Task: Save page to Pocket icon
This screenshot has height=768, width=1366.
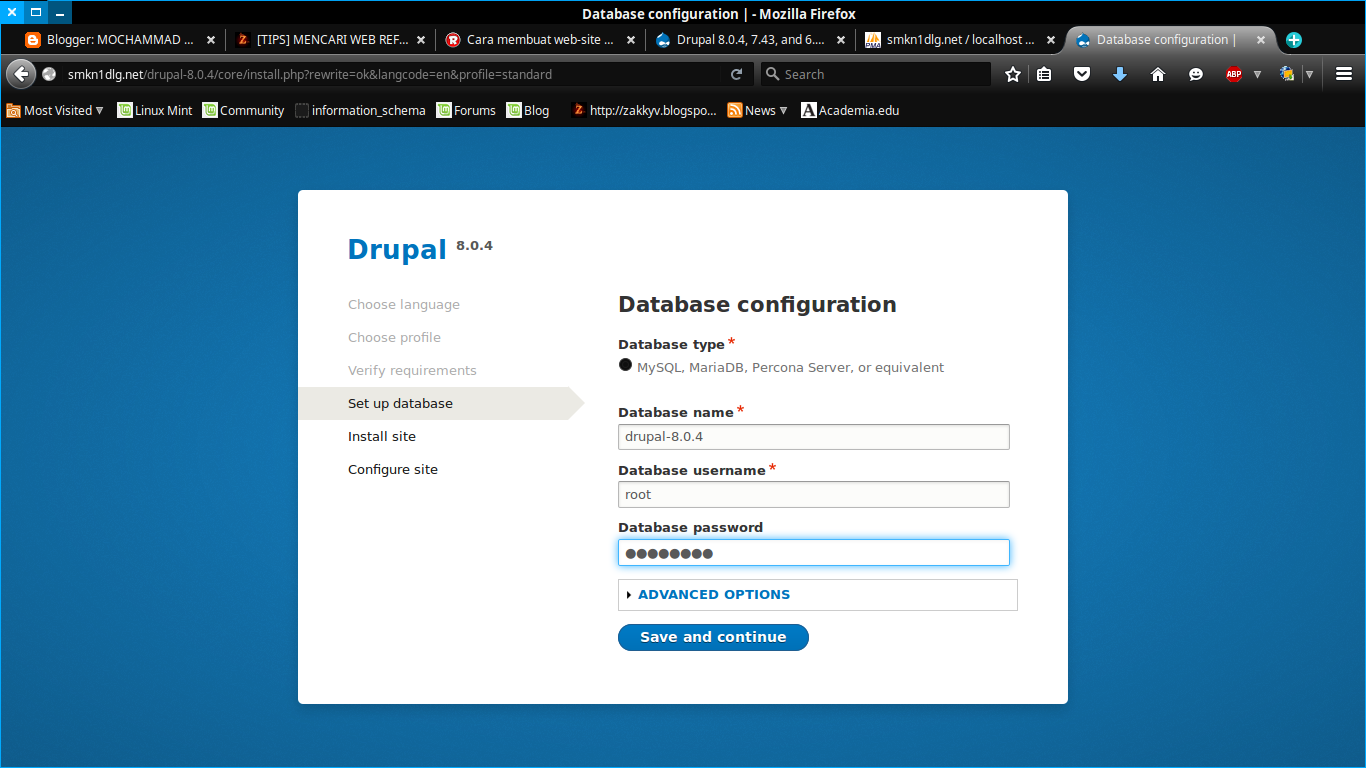Action: [1082, 74]
